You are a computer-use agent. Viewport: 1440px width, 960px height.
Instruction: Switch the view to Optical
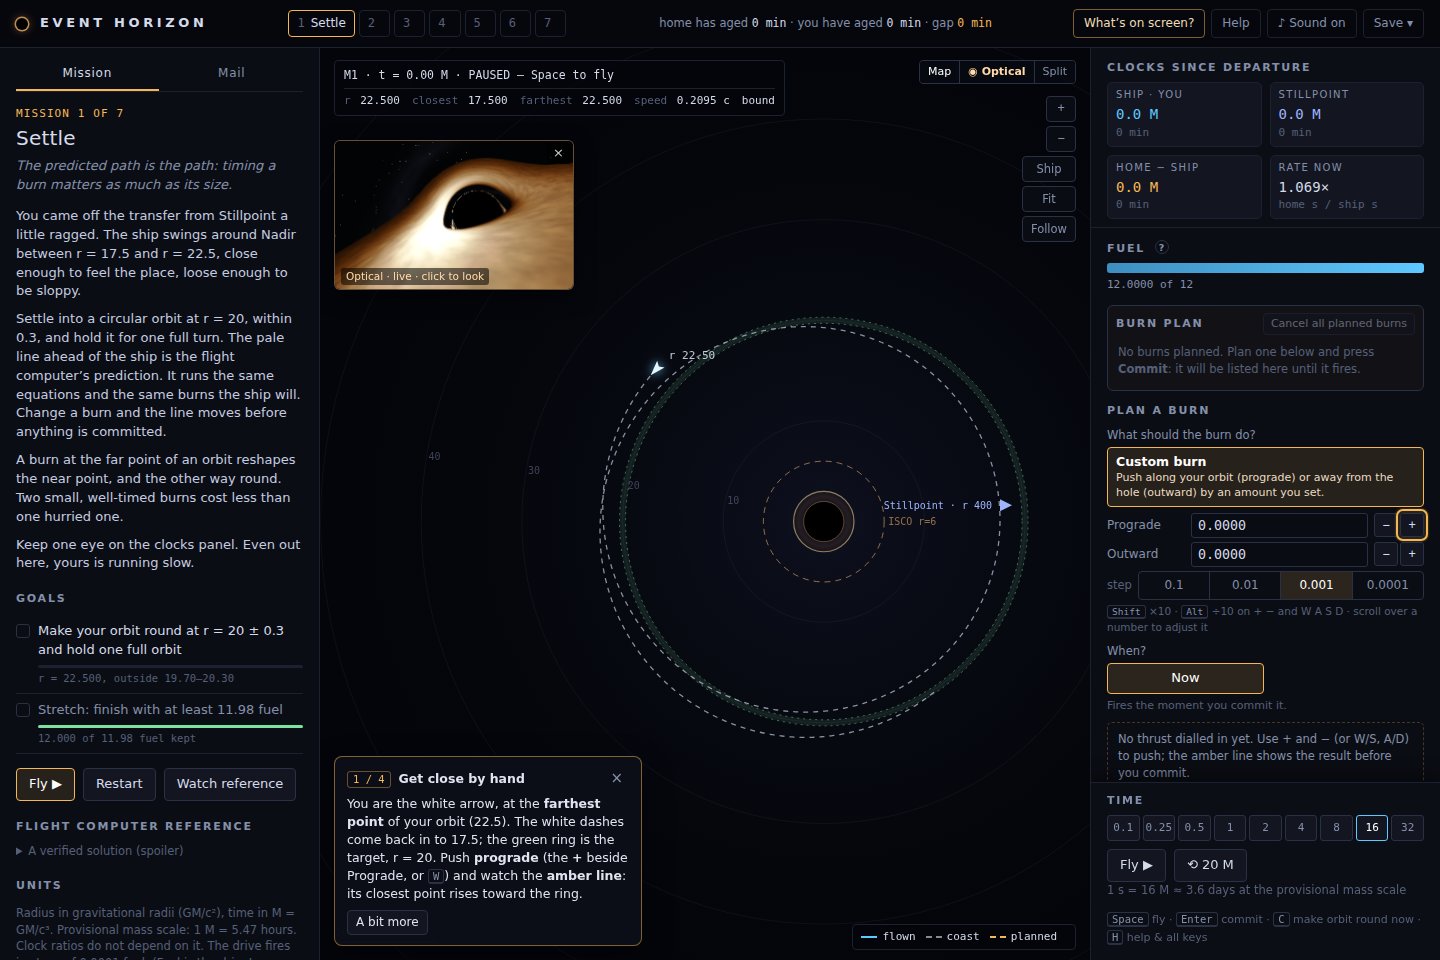[x=996, y=72]
